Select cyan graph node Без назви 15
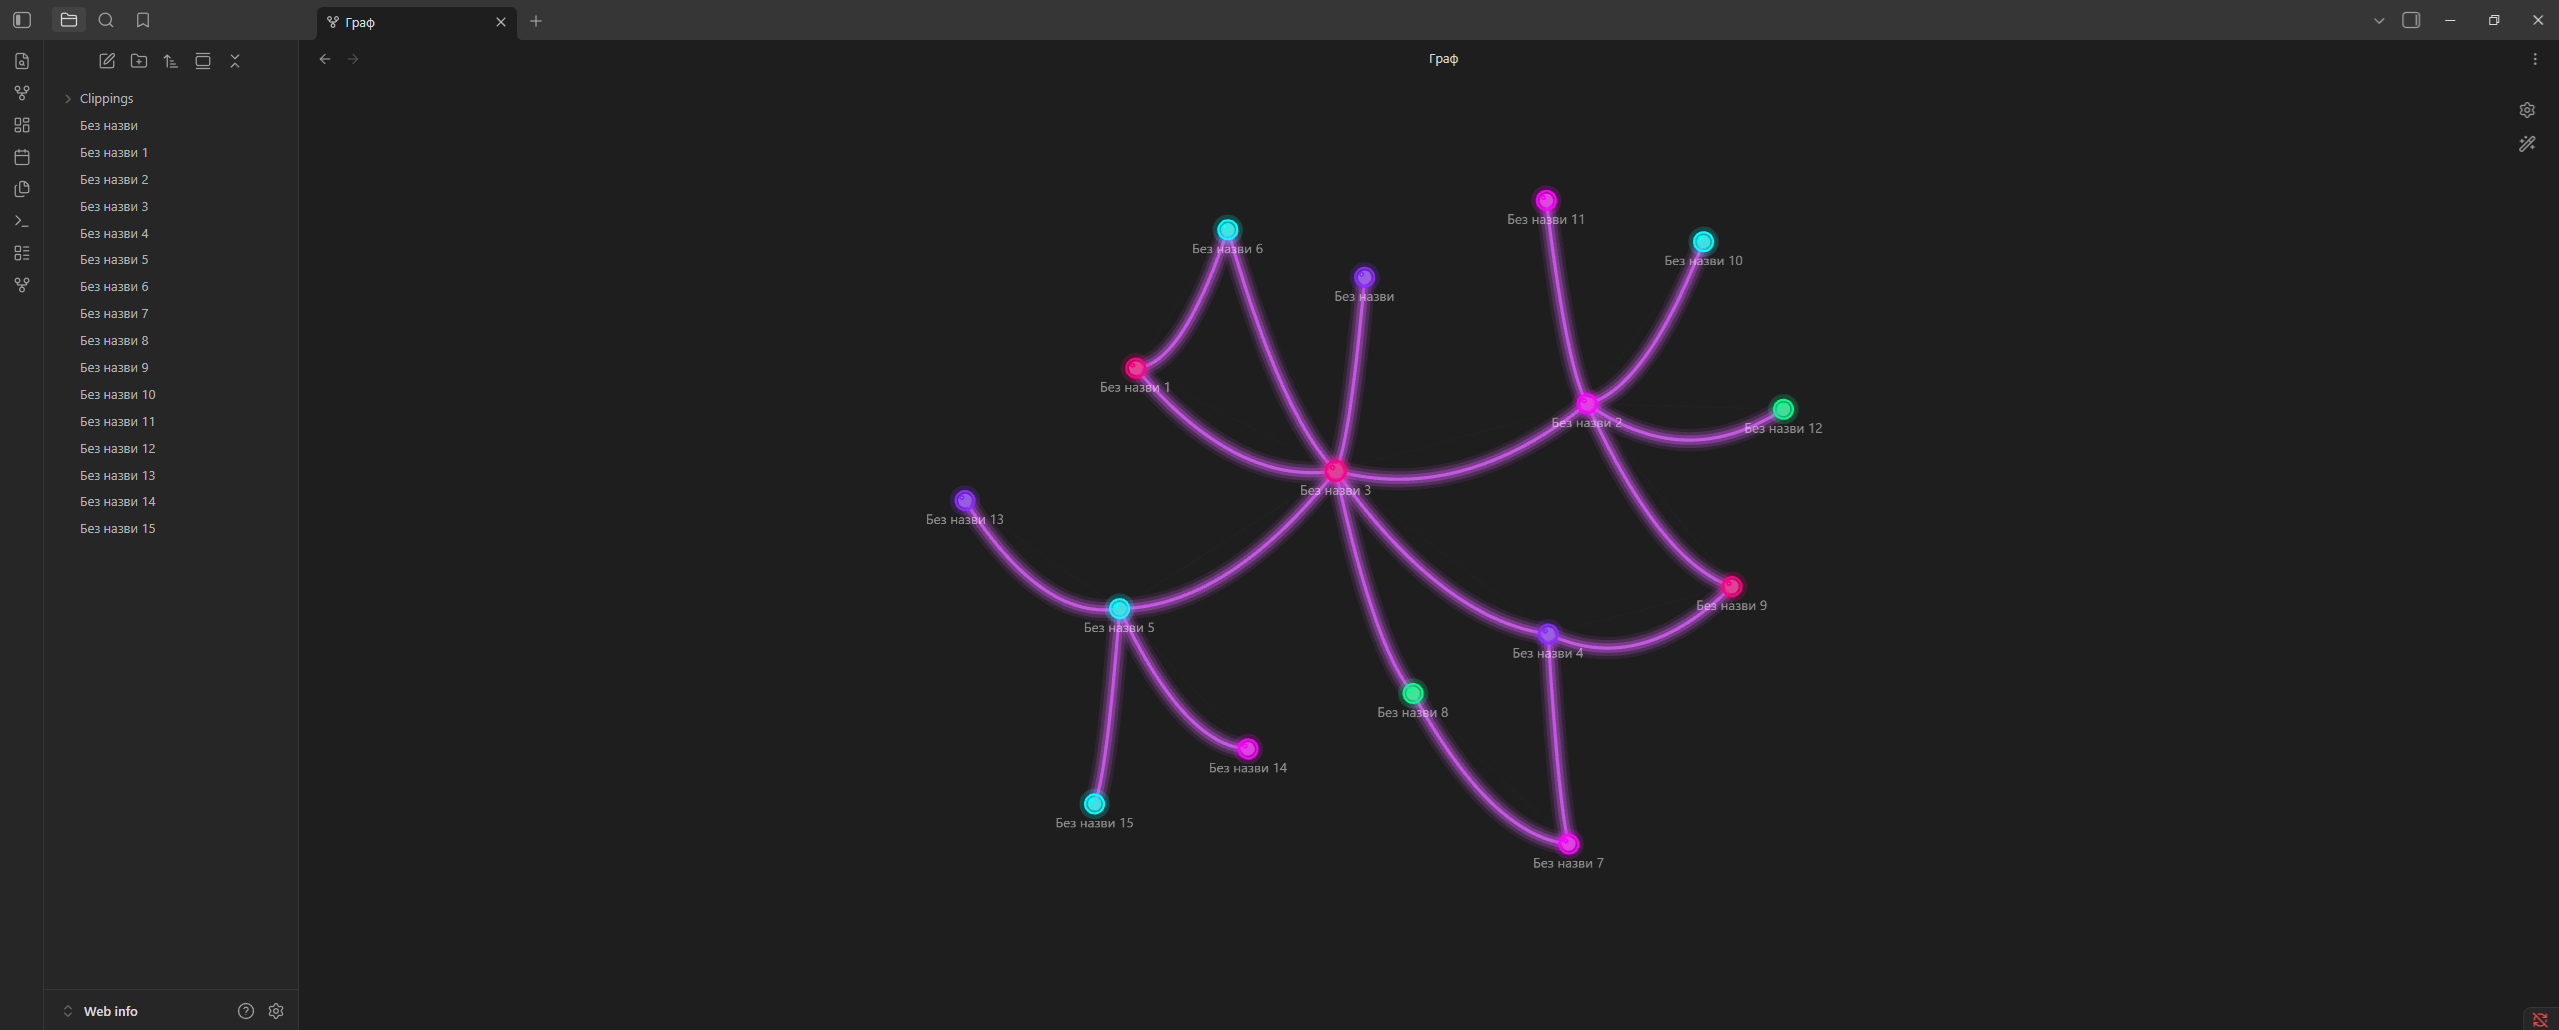Viewport: 2559px width, 1030px height. pyautogui.click(x=1094, y=803)
